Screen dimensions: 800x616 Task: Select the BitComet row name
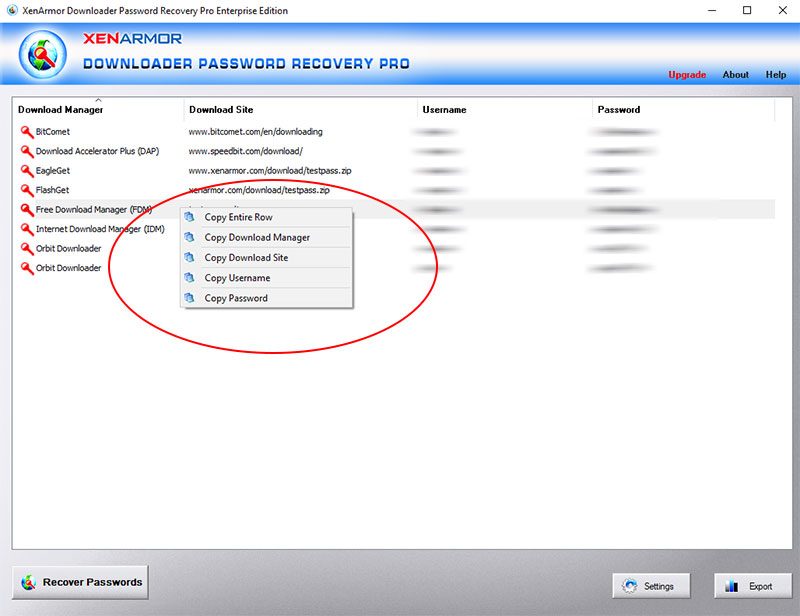pos(53,132)
